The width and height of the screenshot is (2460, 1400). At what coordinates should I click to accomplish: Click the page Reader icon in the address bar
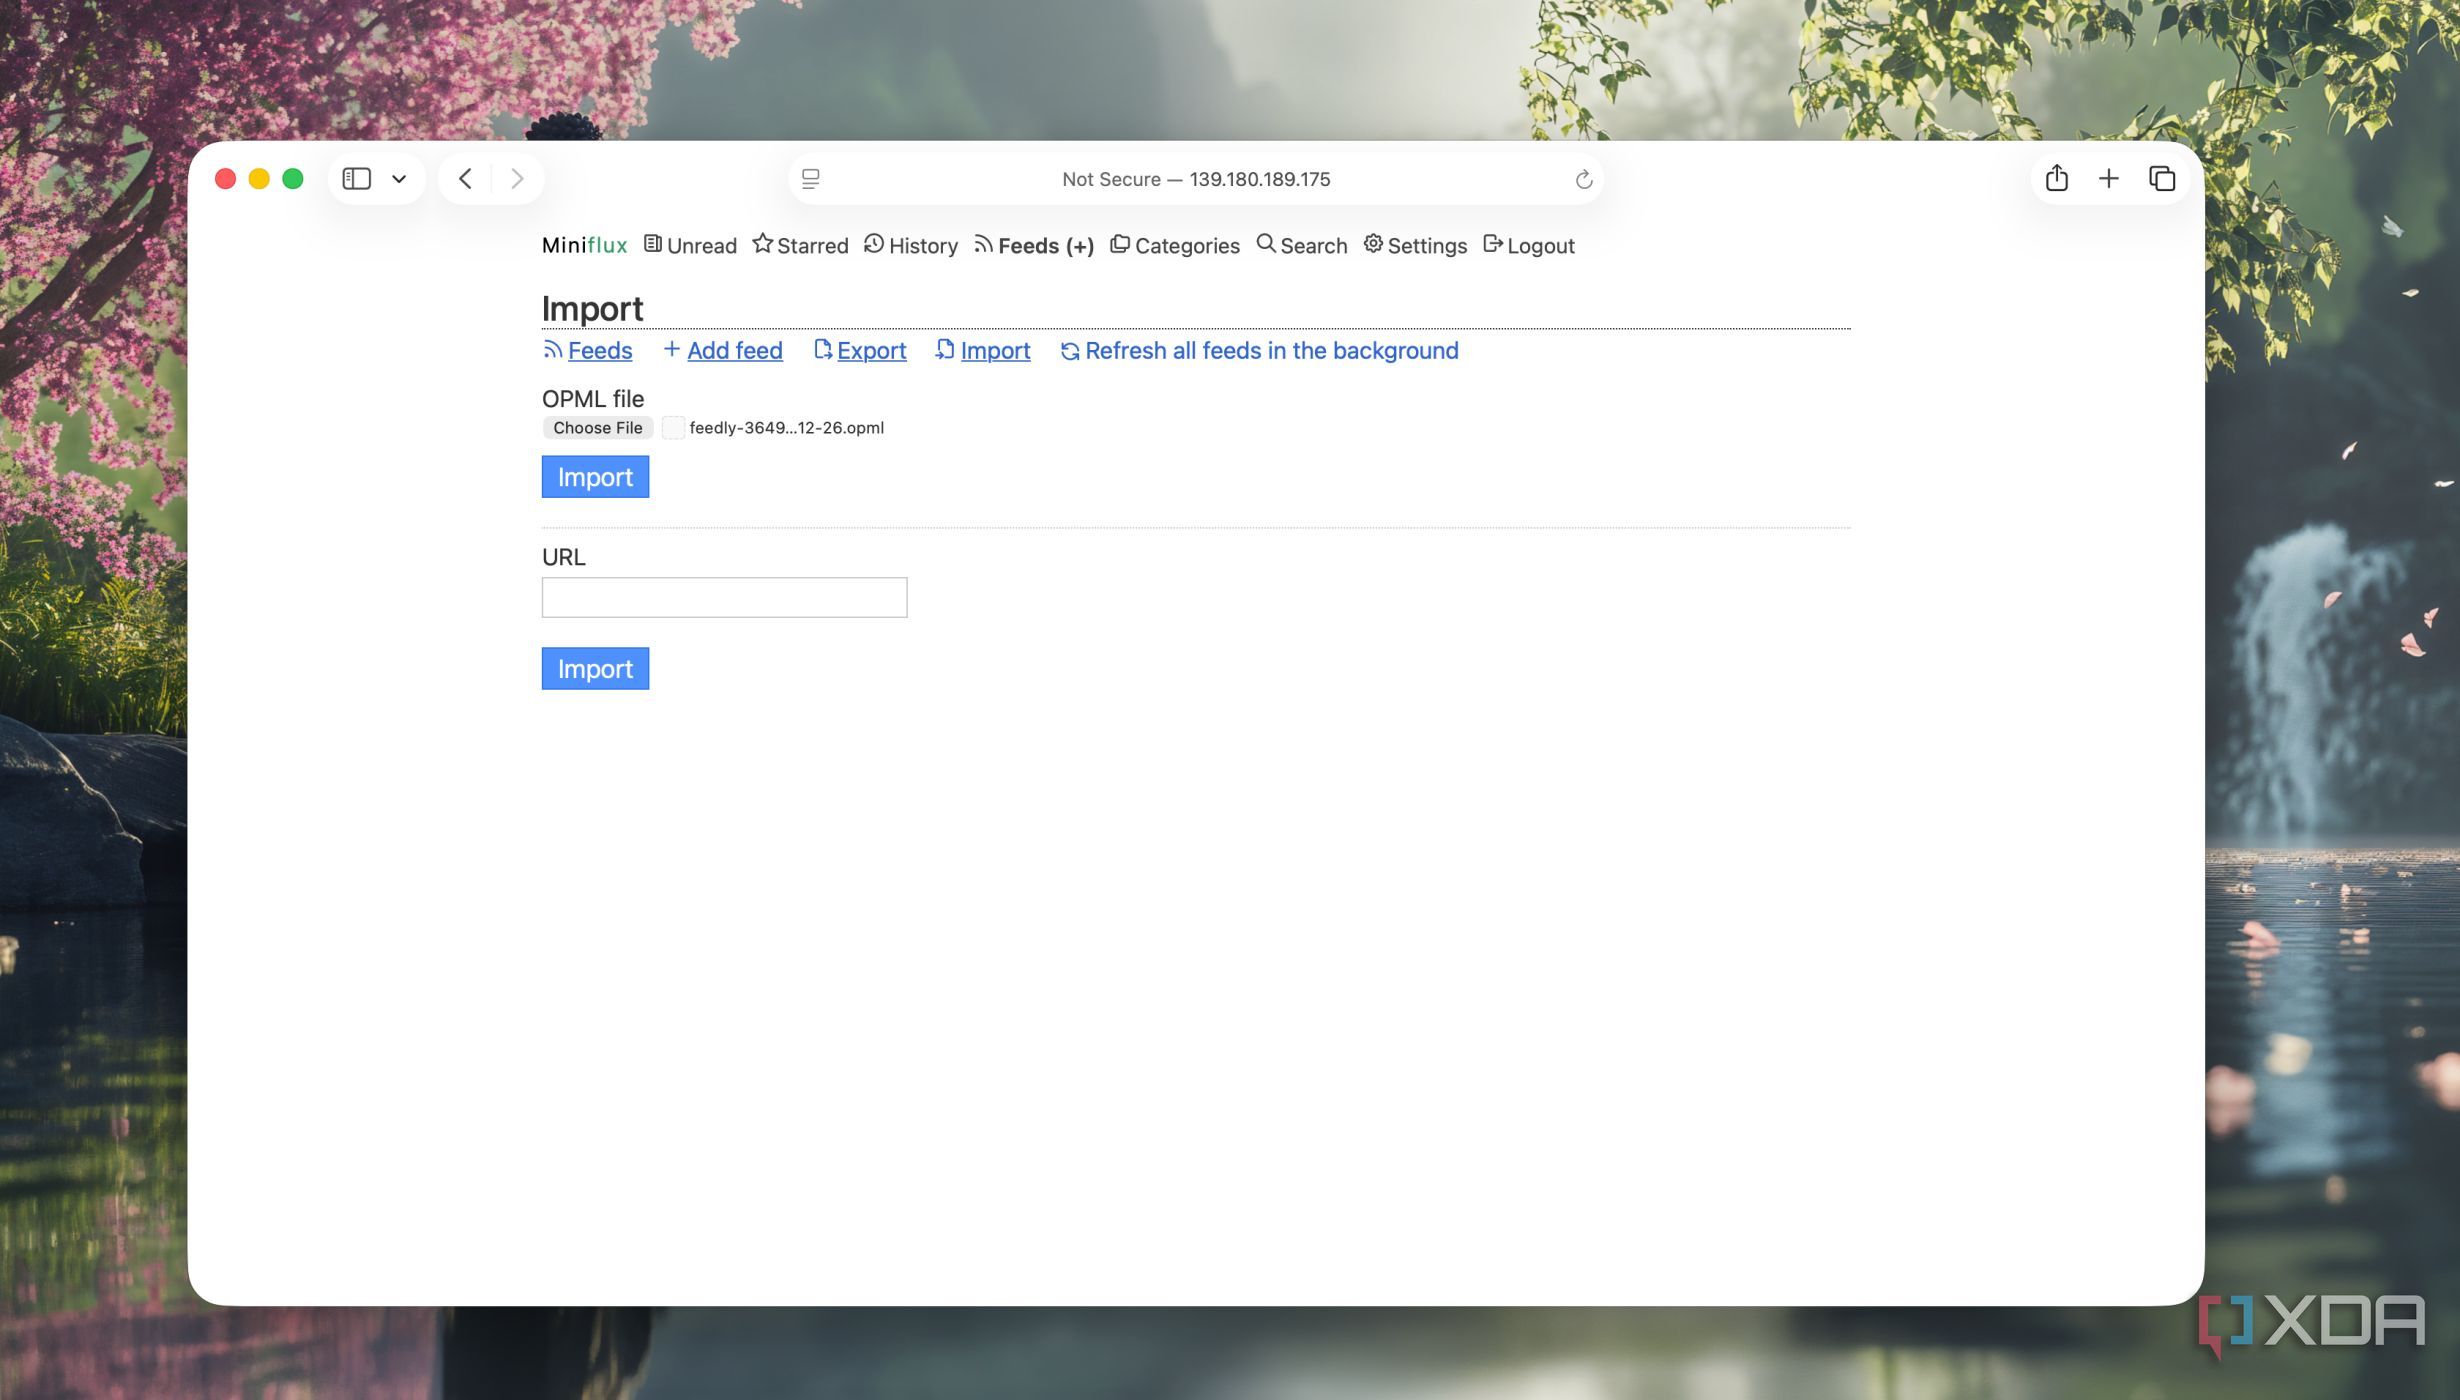811,179
